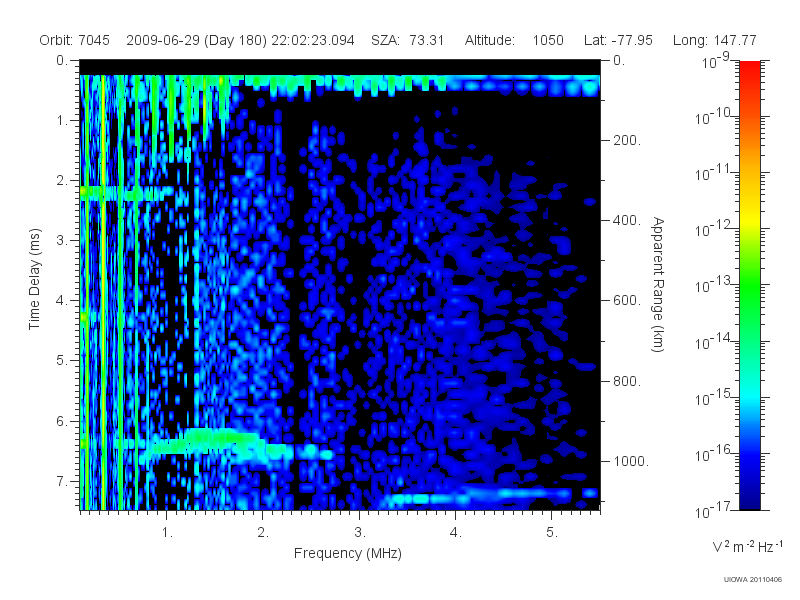
Task: Click the 'Time Delay (ms)' axis label
Action: pos(34,279)
